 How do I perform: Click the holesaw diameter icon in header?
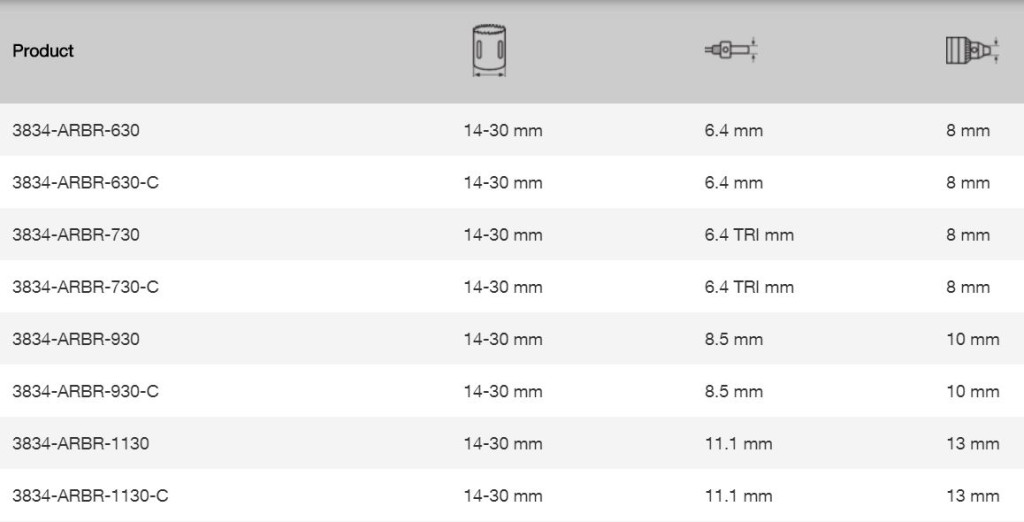tap(489, 51)
